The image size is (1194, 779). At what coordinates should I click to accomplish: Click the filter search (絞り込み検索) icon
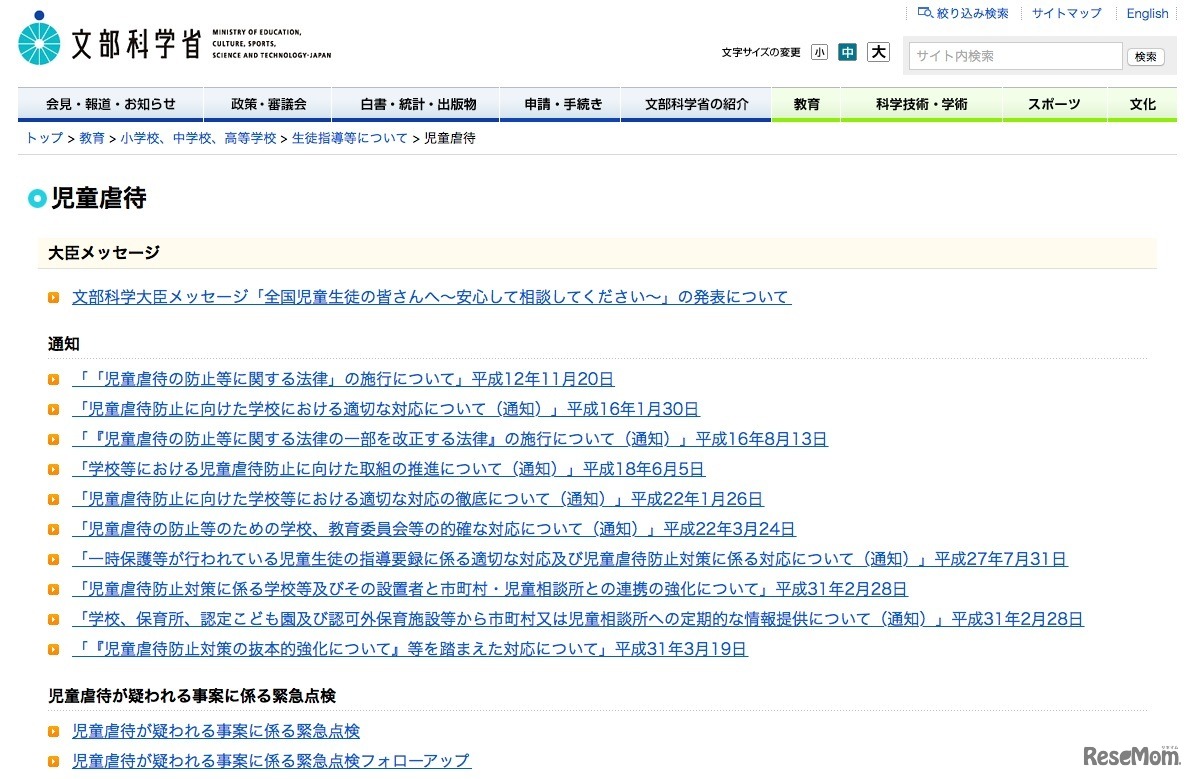tap(922, 12)
